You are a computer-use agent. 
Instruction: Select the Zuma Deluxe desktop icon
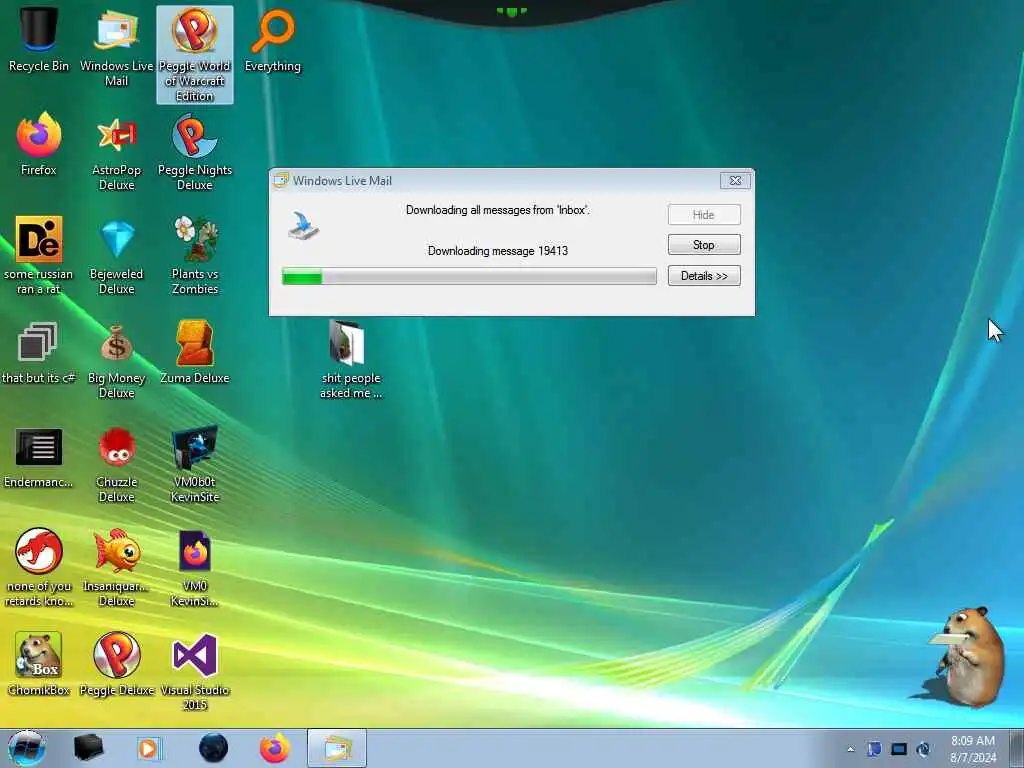click(x=195, y=353)
